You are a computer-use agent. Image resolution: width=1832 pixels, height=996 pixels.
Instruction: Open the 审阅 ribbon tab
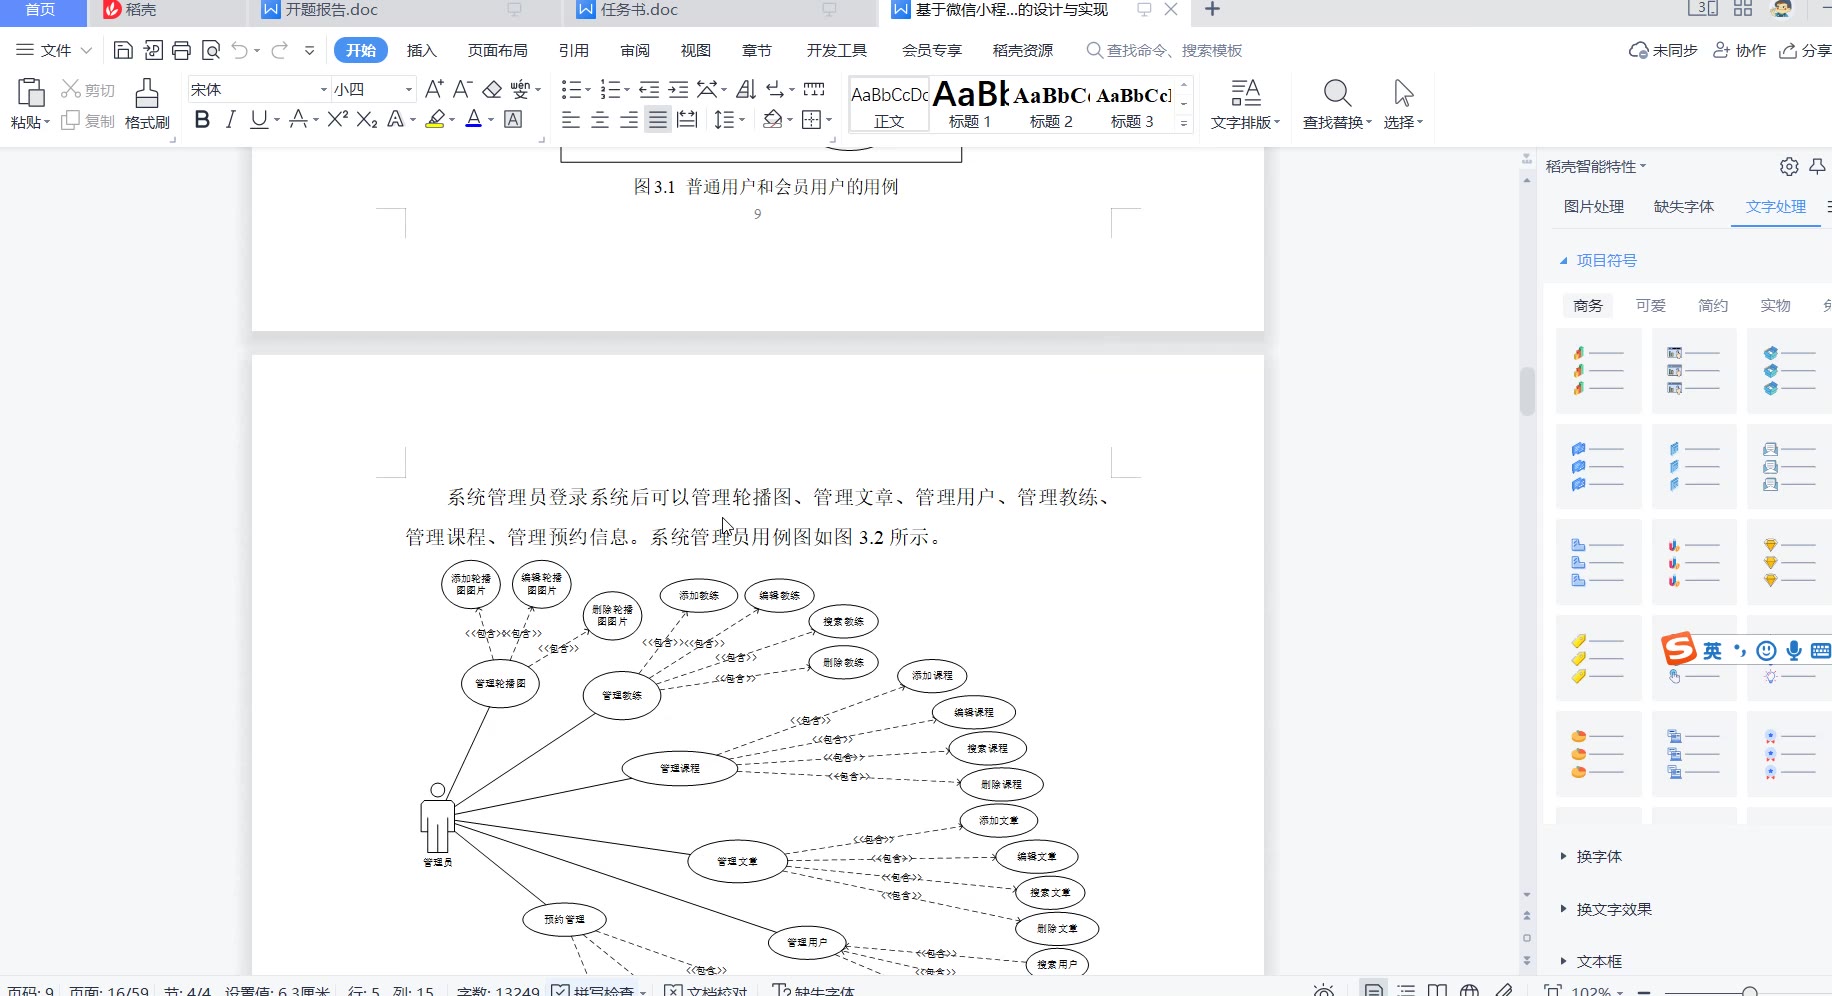(635, 50)
